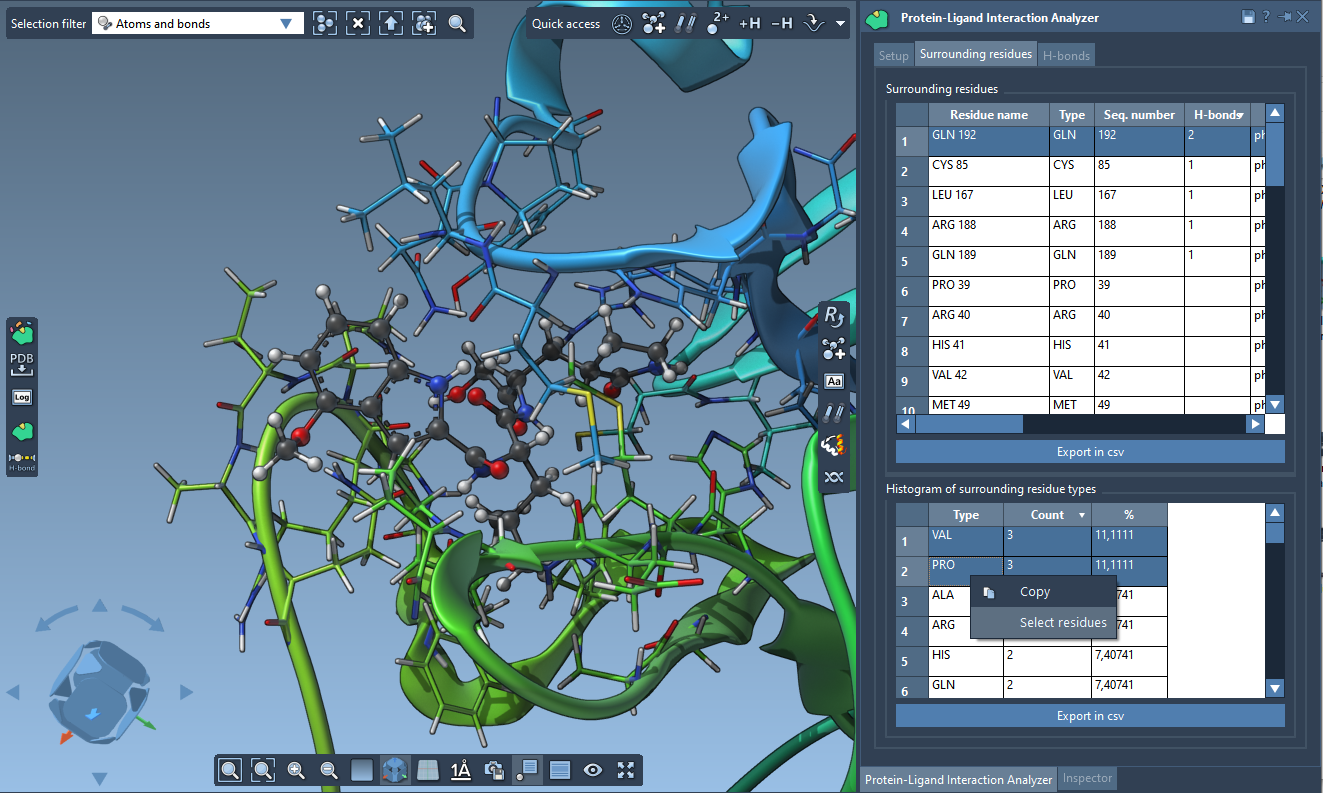This screenshot has height=793, width=1323.
Task: Switch to the H-bonds tab
Action: point(1066,56)
